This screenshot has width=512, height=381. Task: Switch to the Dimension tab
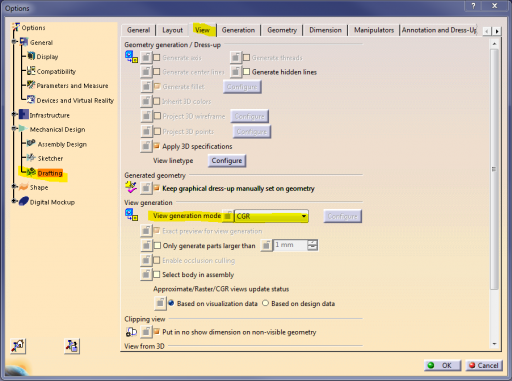pyautogui.click(x=325, y=30)
